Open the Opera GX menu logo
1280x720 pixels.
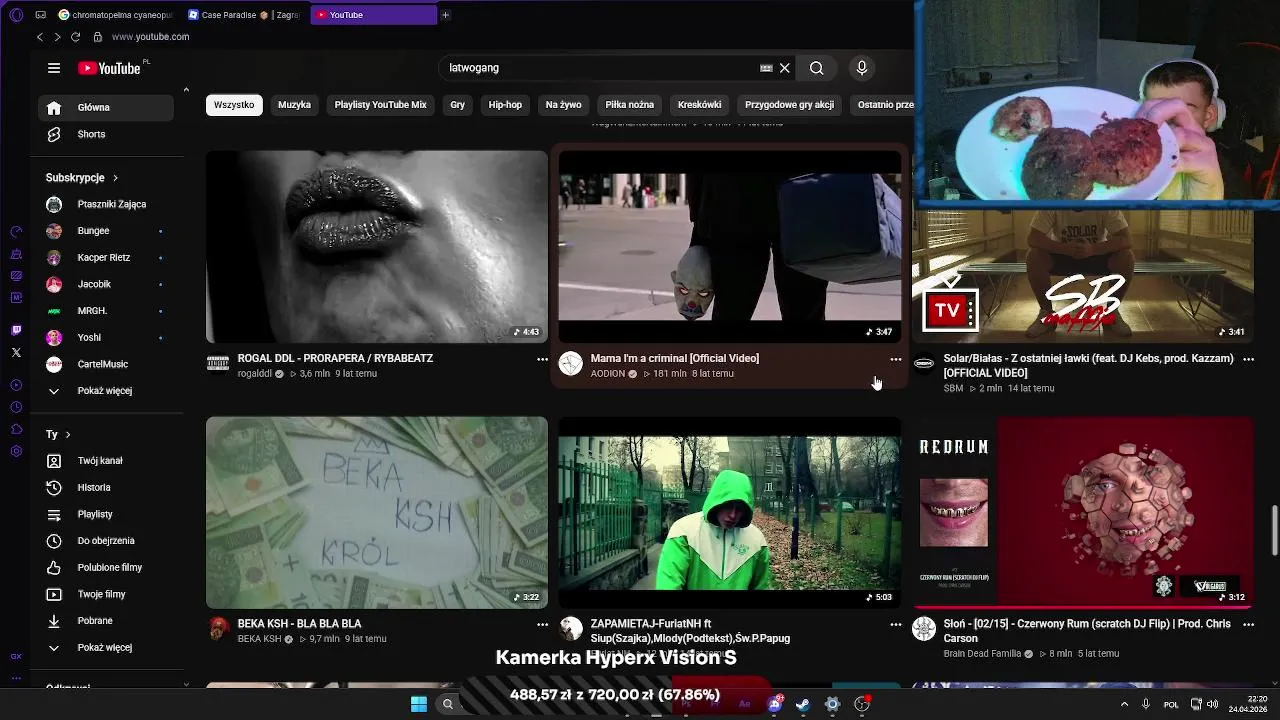click(16, 15)
